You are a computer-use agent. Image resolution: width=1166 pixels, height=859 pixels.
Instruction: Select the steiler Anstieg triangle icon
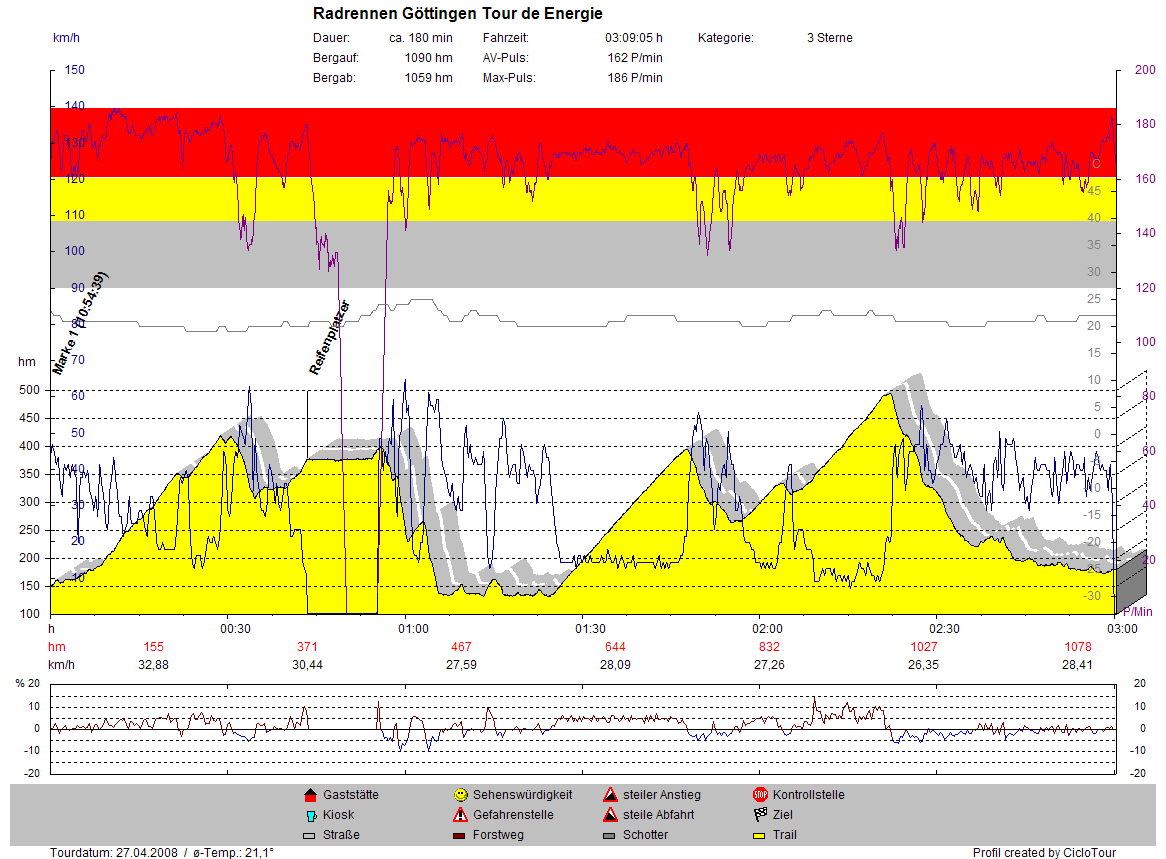[610, 795]
